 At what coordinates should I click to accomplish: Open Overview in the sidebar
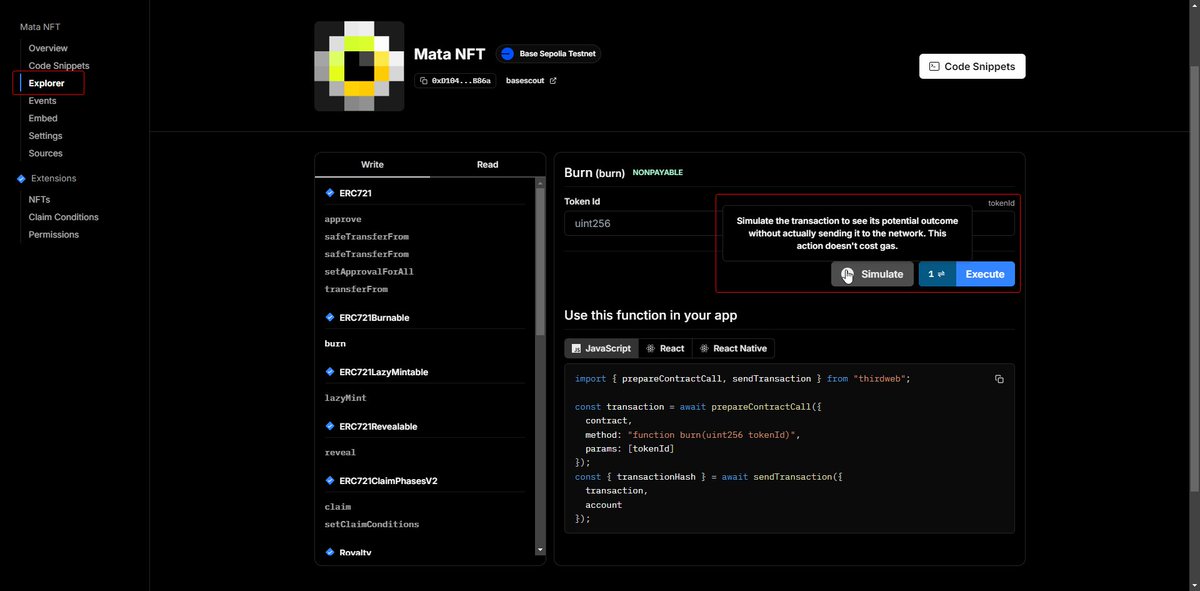48,48
